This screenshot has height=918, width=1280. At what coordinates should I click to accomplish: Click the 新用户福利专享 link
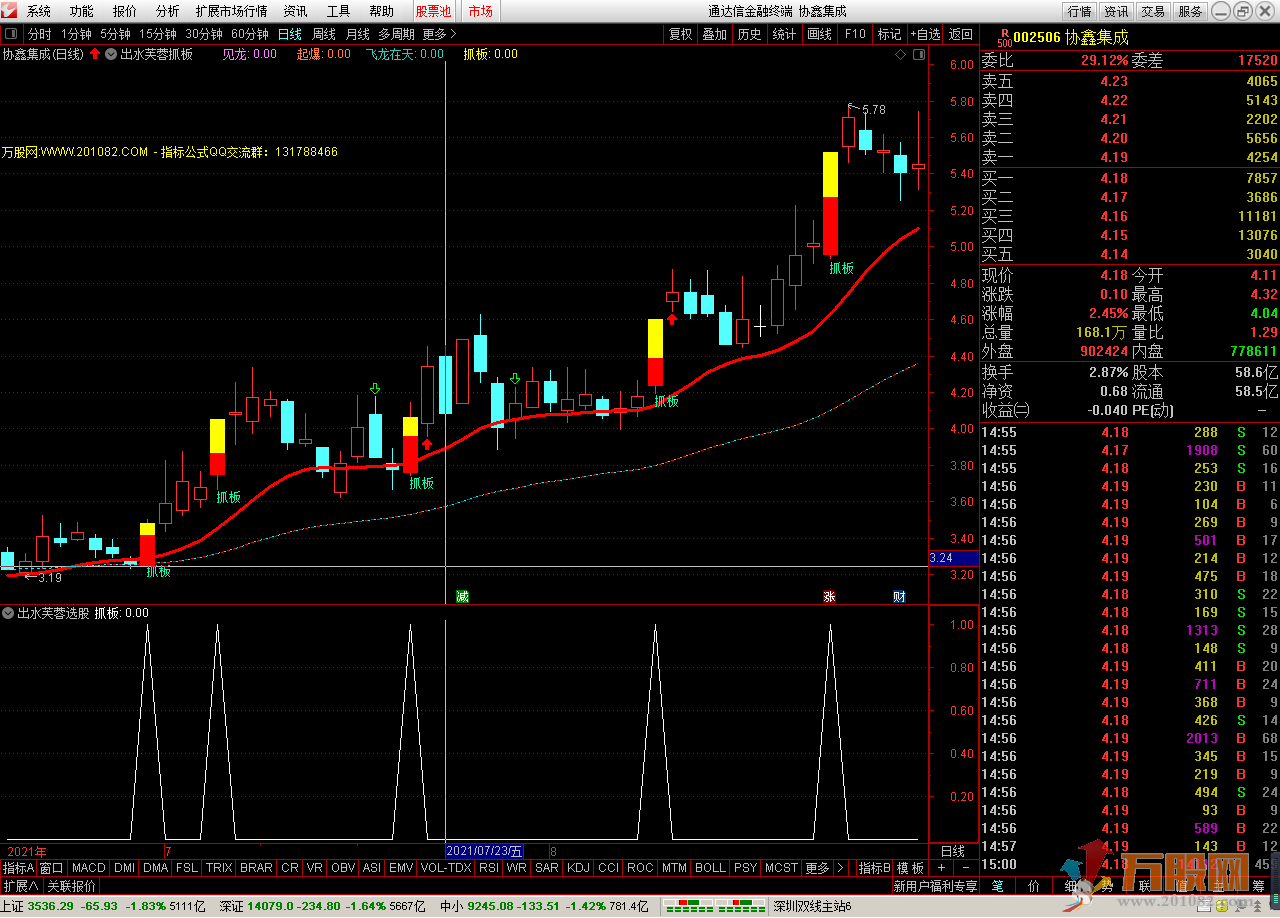click(935, 886)
